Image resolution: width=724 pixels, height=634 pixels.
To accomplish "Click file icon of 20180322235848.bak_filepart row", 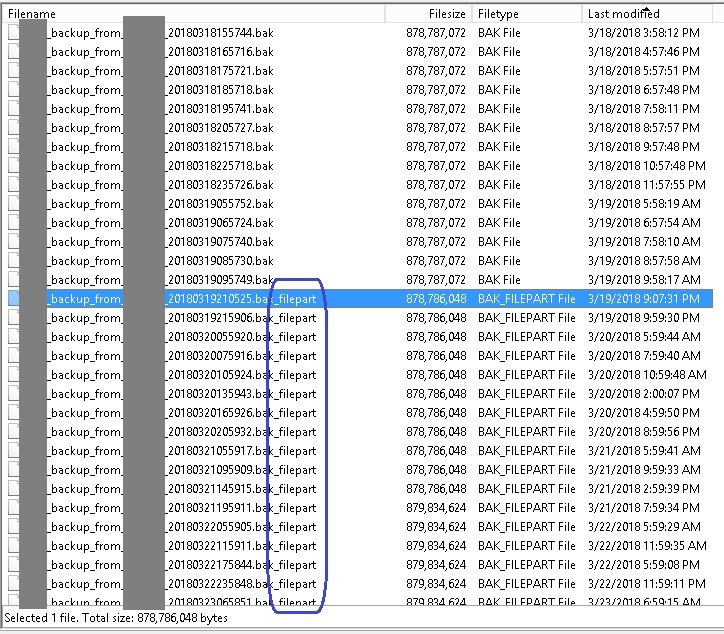I will pyautogui.click(x=13, y=584).
